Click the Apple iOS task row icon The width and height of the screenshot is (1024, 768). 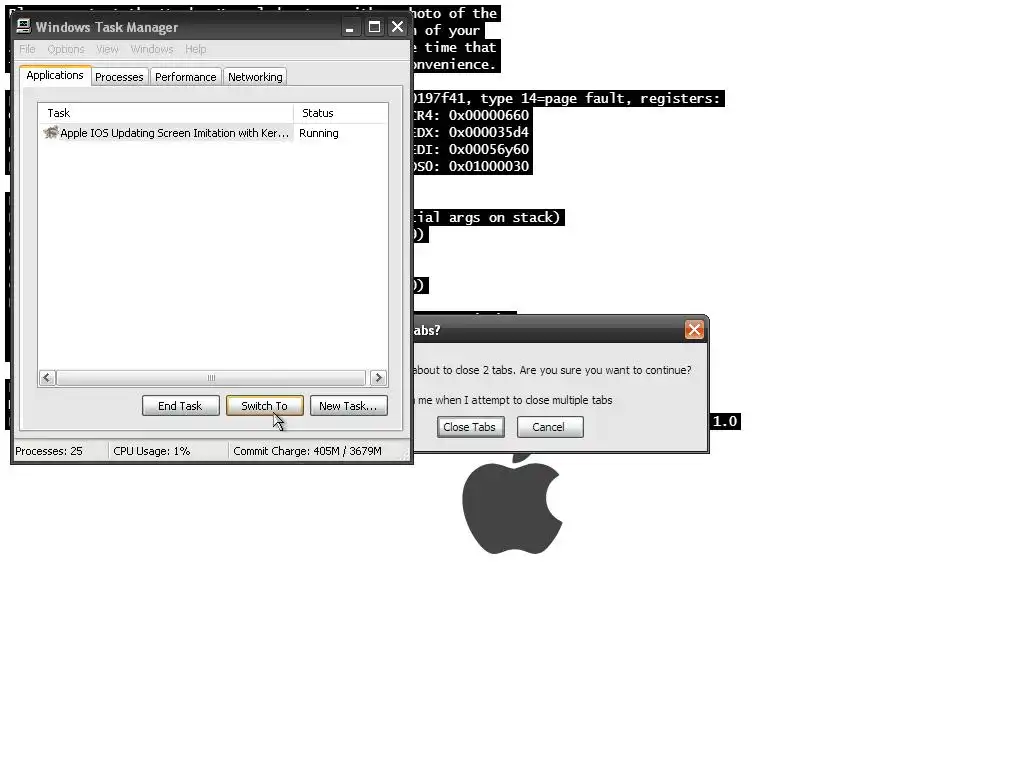pyautogui.click(x=50, y=133)
